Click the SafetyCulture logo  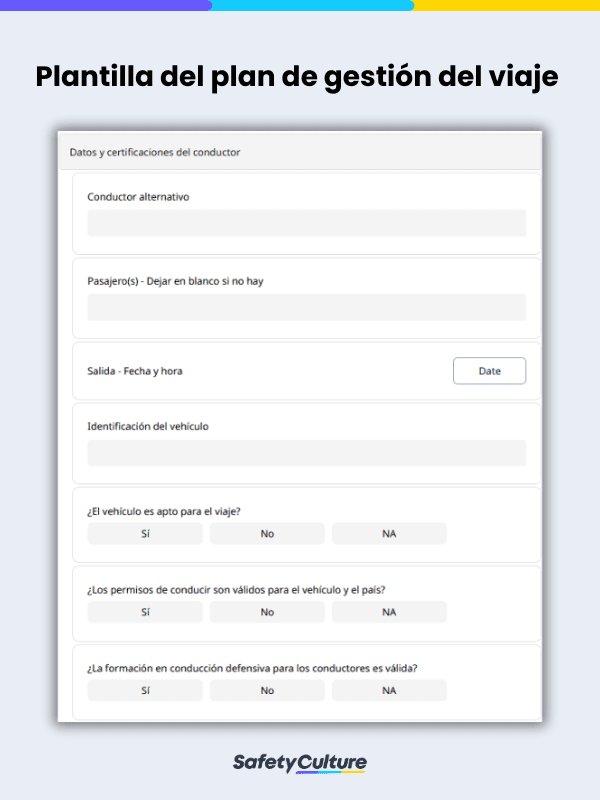[300, 762]
